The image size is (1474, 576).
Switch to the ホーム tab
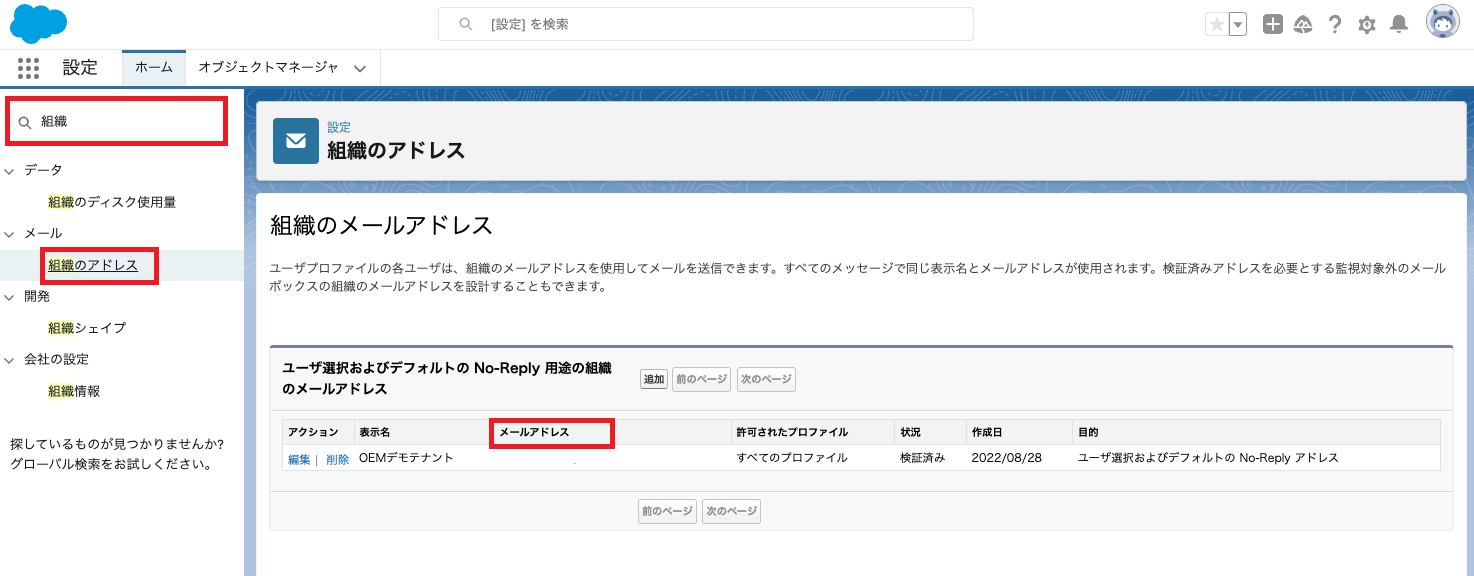(153, 68)
